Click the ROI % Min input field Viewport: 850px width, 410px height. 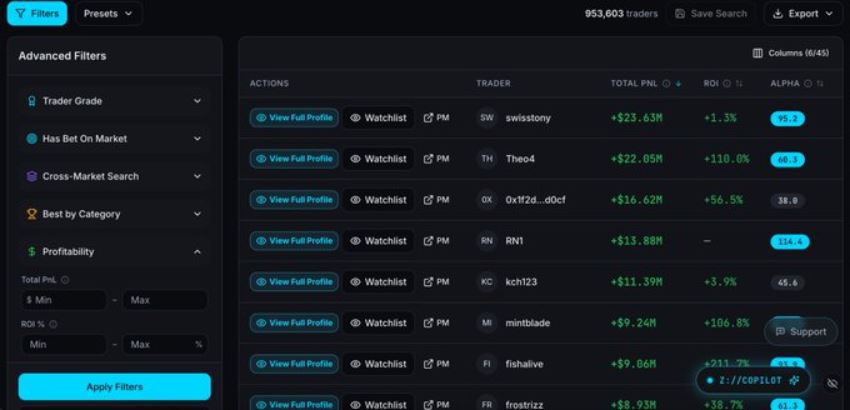coord(64,344)
